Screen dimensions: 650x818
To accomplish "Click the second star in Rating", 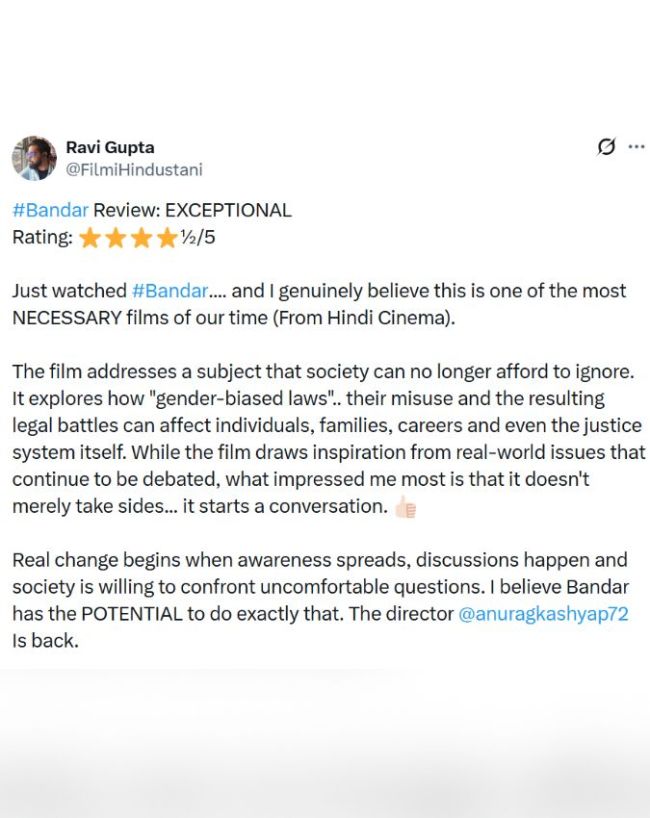I will pos(115,238).
